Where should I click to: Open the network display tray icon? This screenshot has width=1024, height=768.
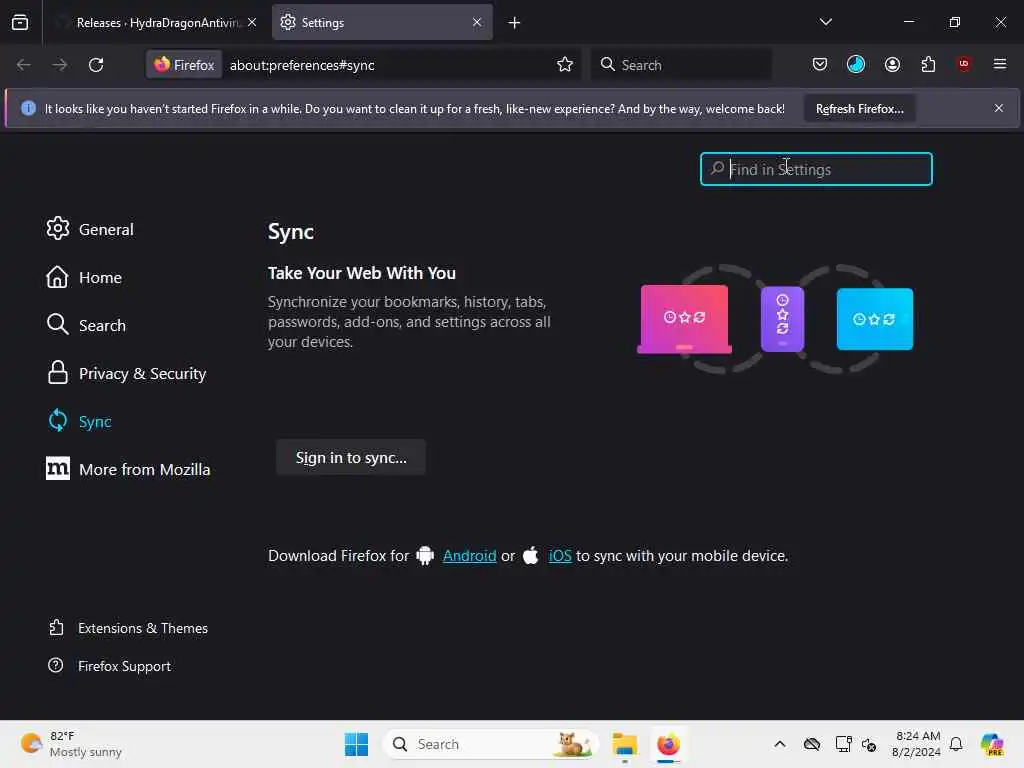click(843, 744)
